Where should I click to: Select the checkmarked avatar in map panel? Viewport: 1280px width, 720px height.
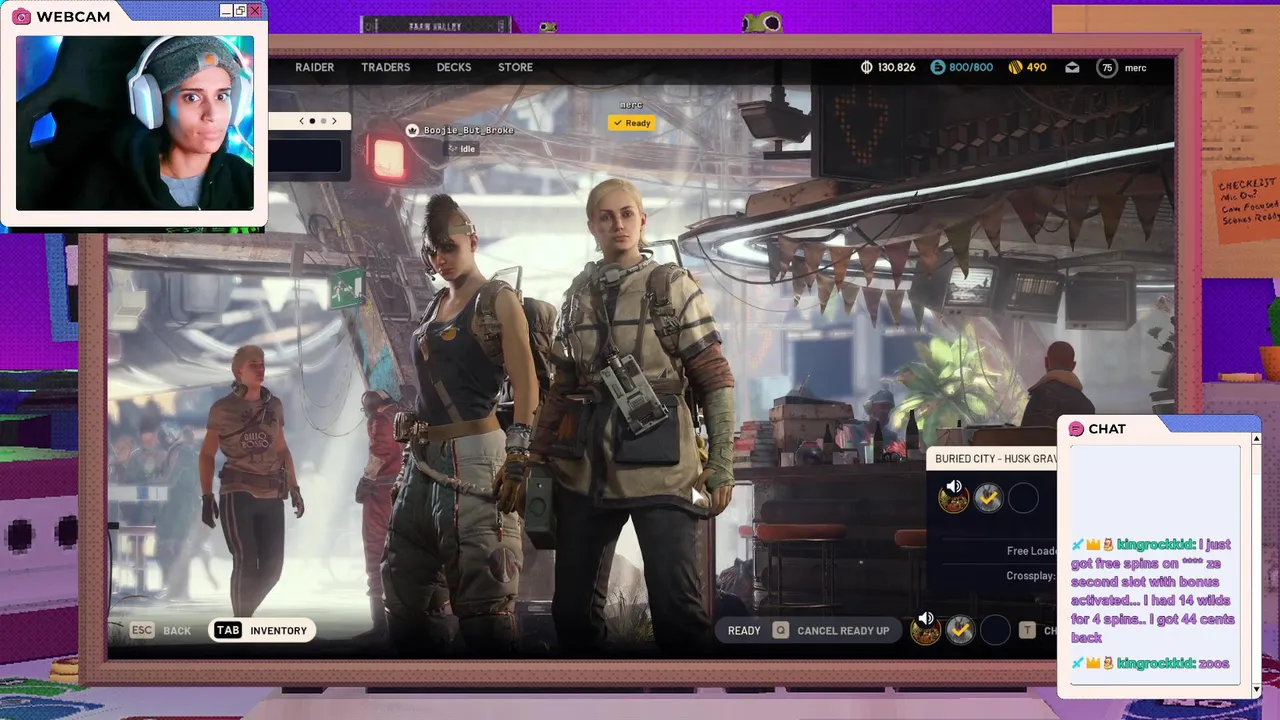988,498
